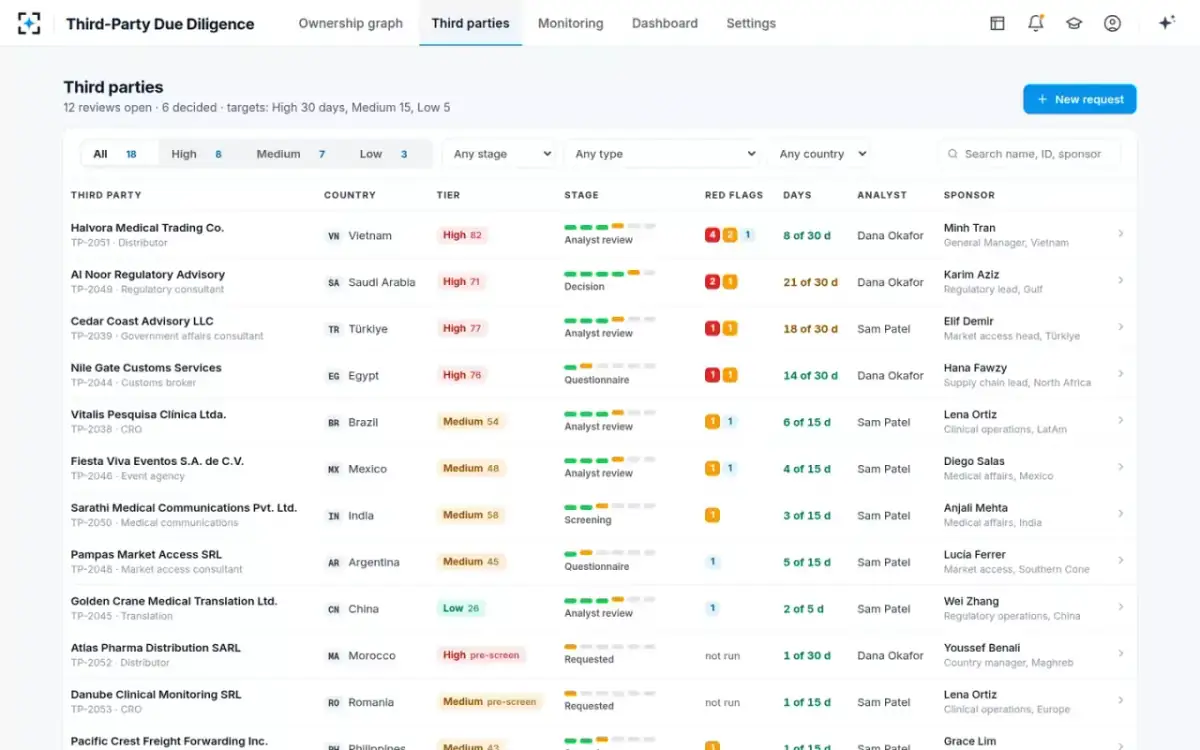Open the Any type dropdown
Screen dimensions: 1200x750
tap(662, 154)
